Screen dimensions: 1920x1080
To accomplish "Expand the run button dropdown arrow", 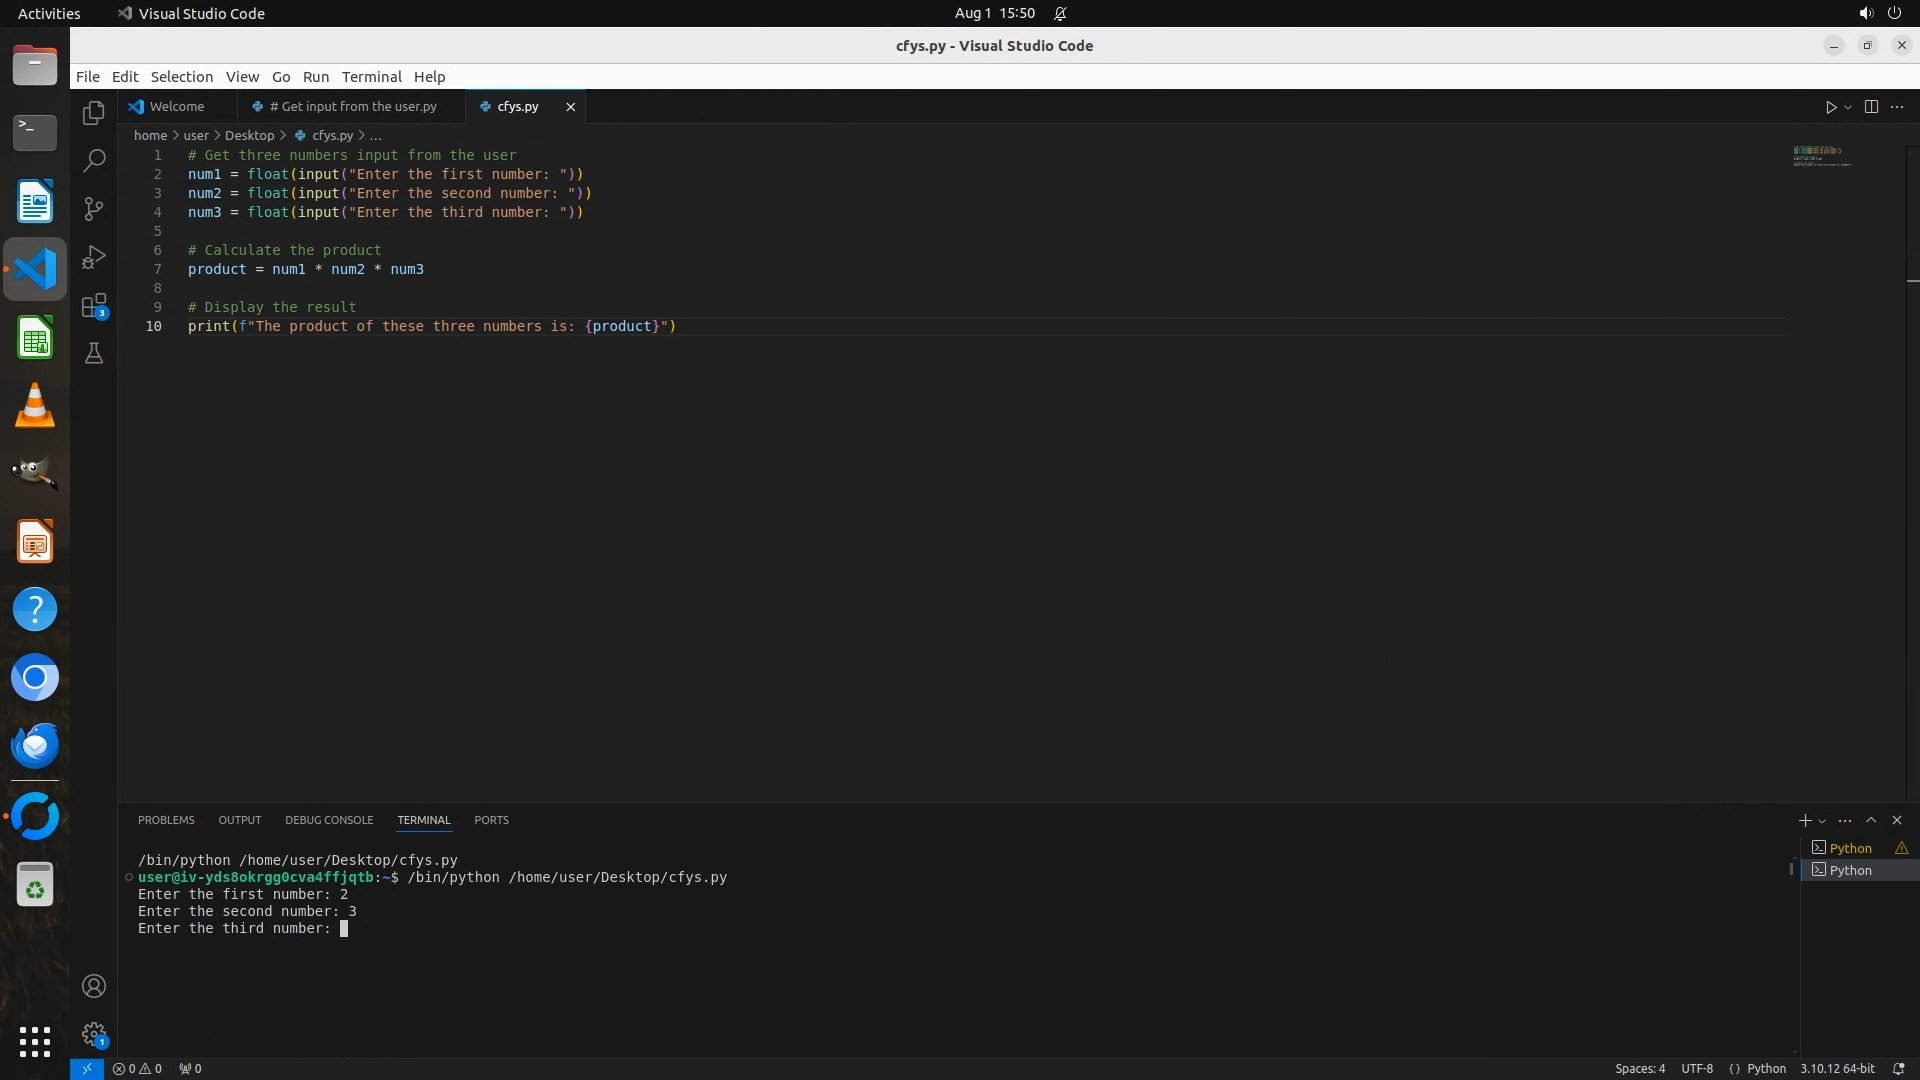I will (1848, 107).
